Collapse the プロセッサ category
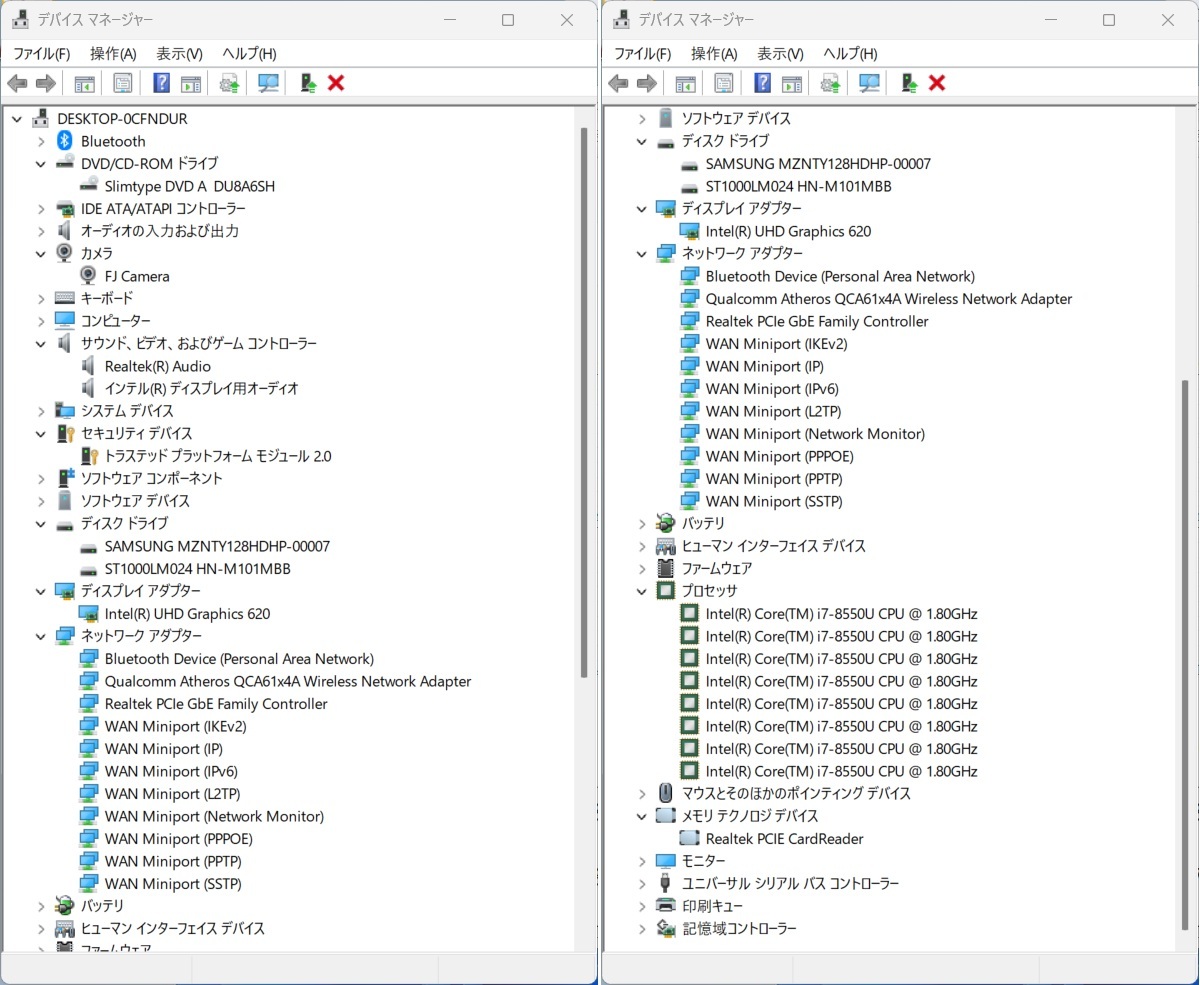Viewport: 1200px width, 985px height. pyautogui.click(x=642, y=591)
